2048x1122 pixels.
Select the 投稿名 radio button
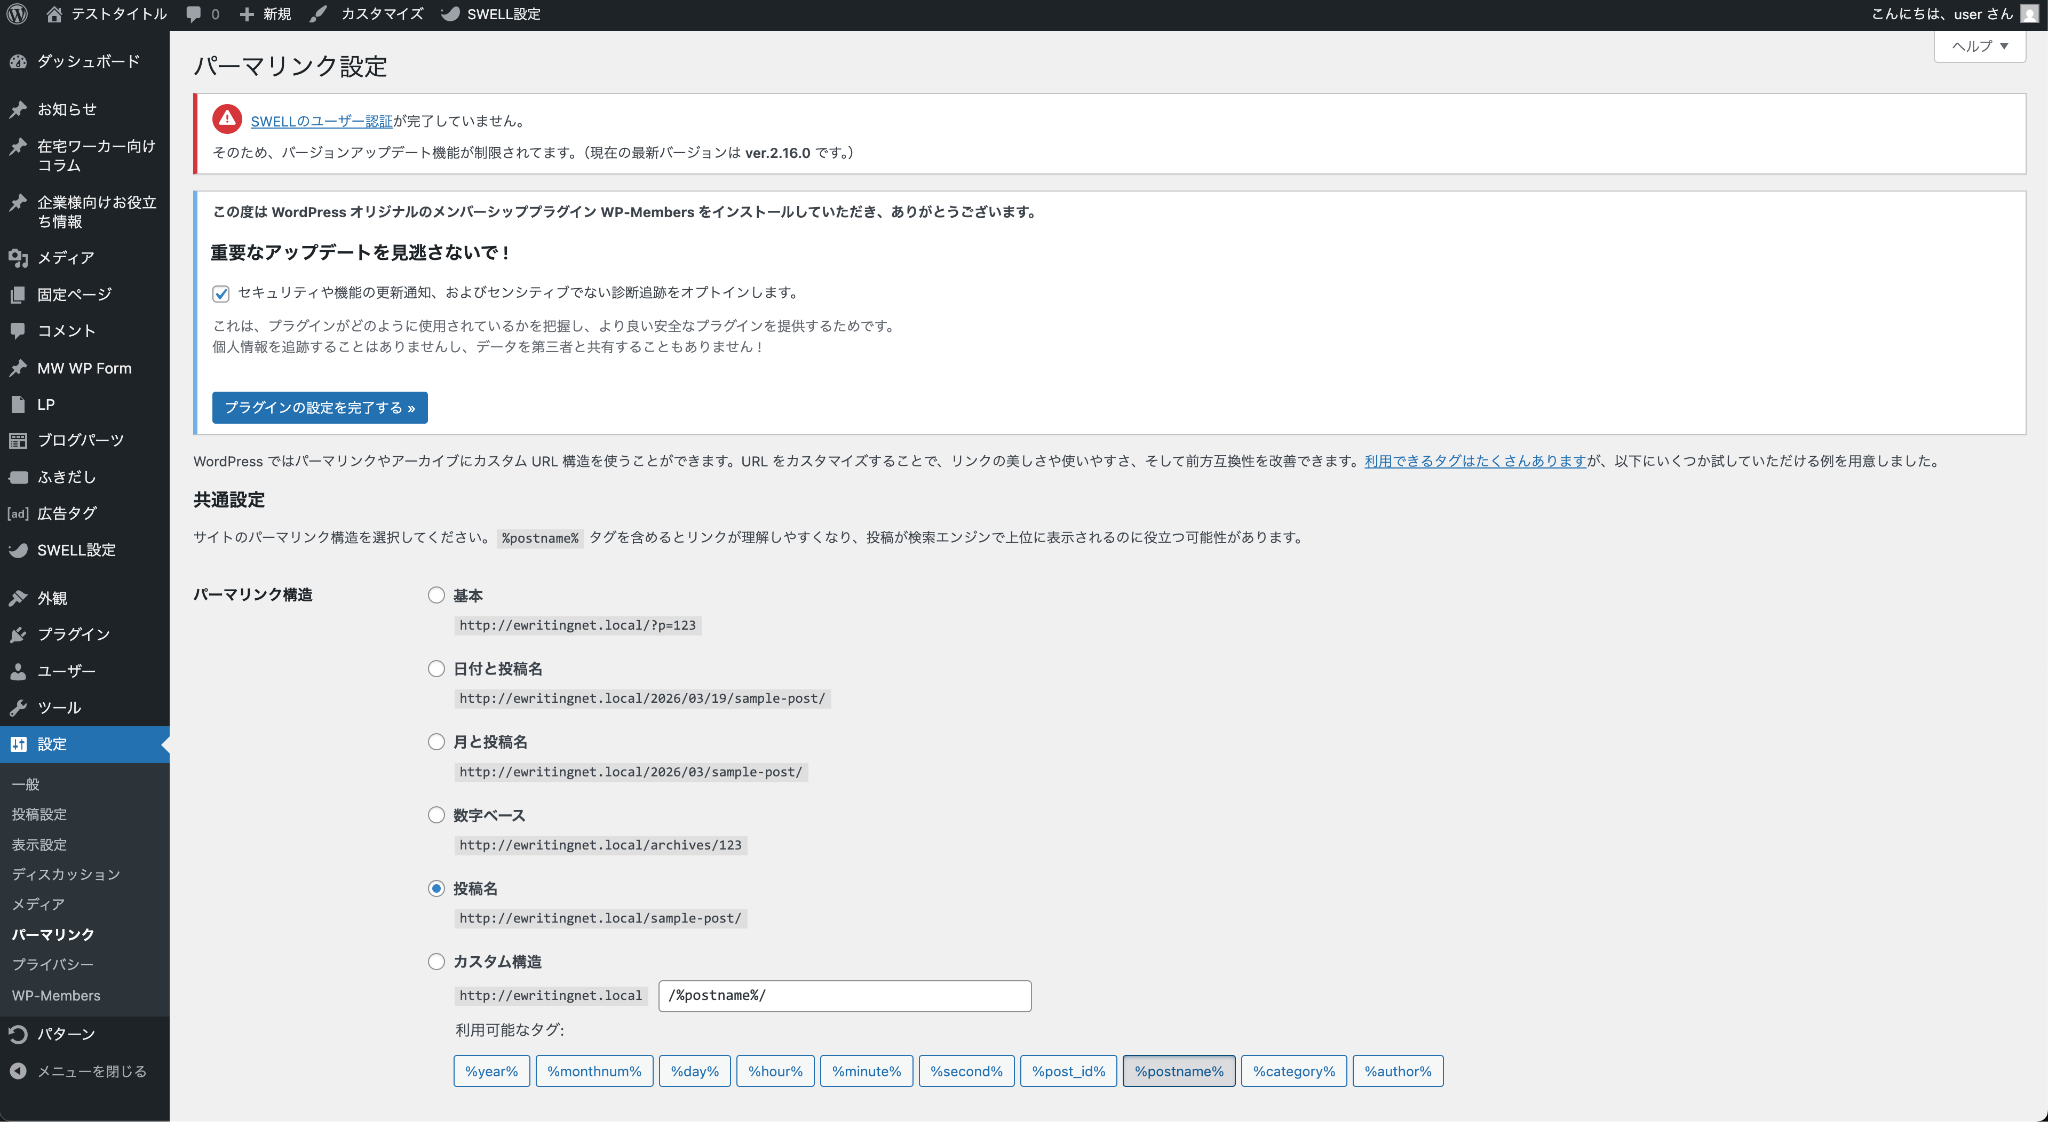(x=436, y=888)
